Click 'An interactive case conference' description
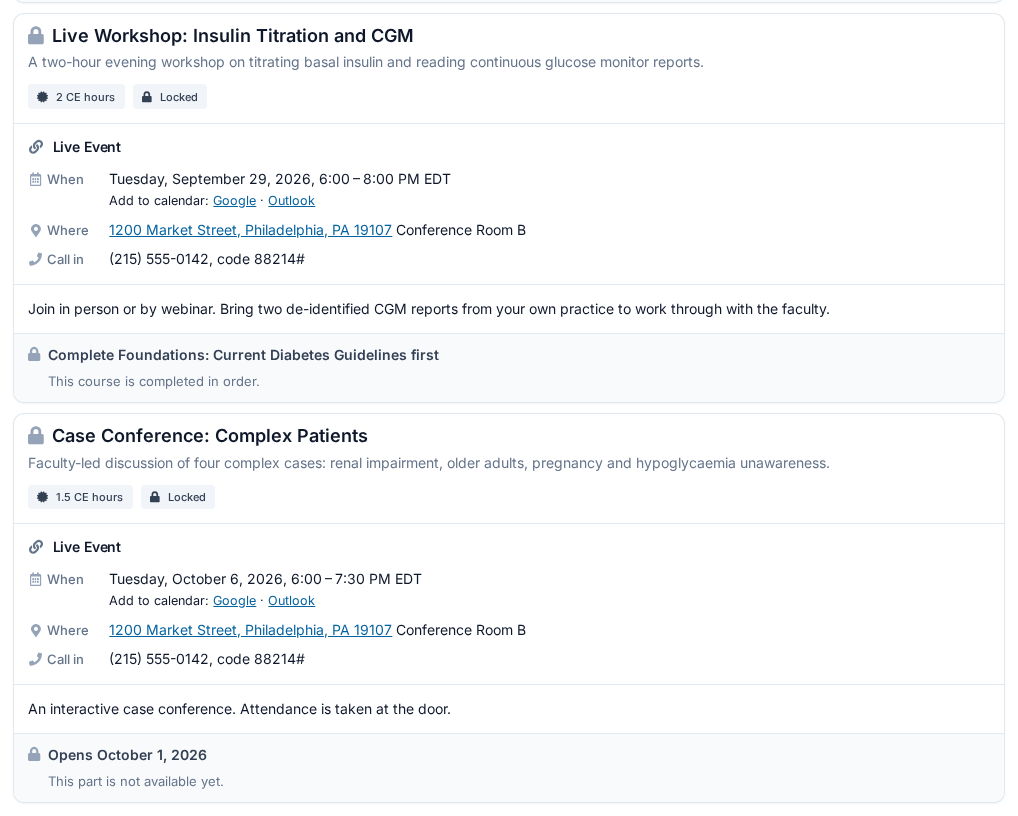Image resolution: width=1018 pixels, height=816 pixels. pos(239,709)
